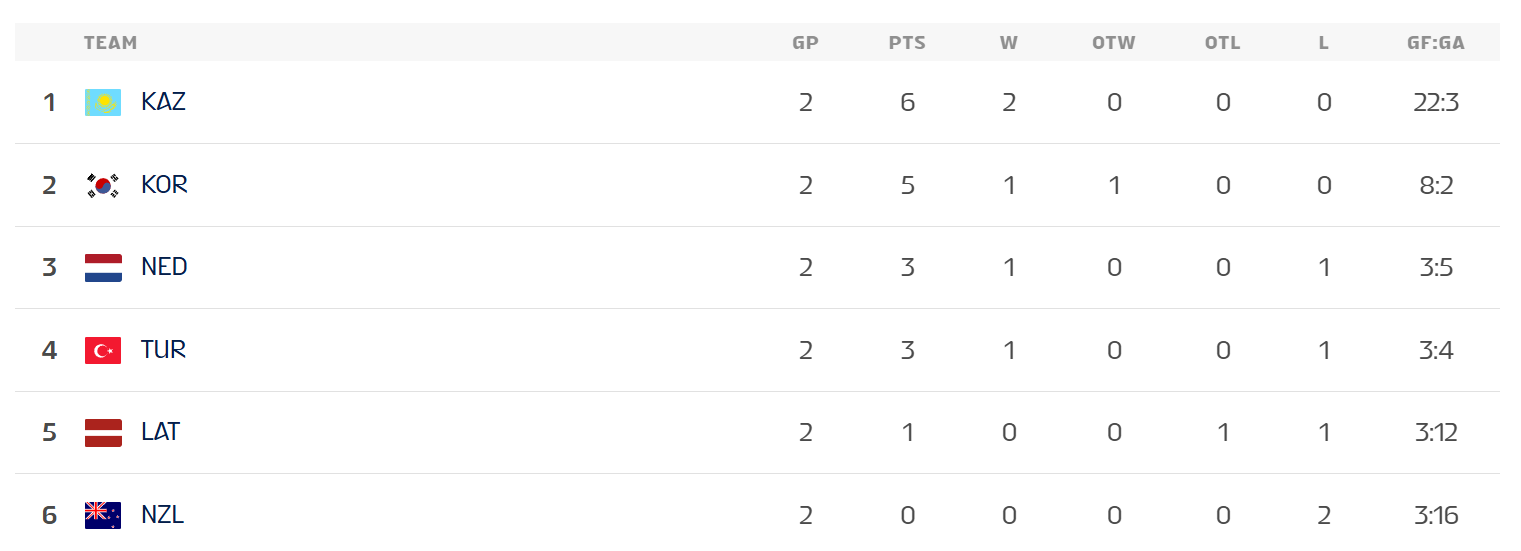Click the GF:GA column header
The image size is (1521, 551).
[1436, 43]
